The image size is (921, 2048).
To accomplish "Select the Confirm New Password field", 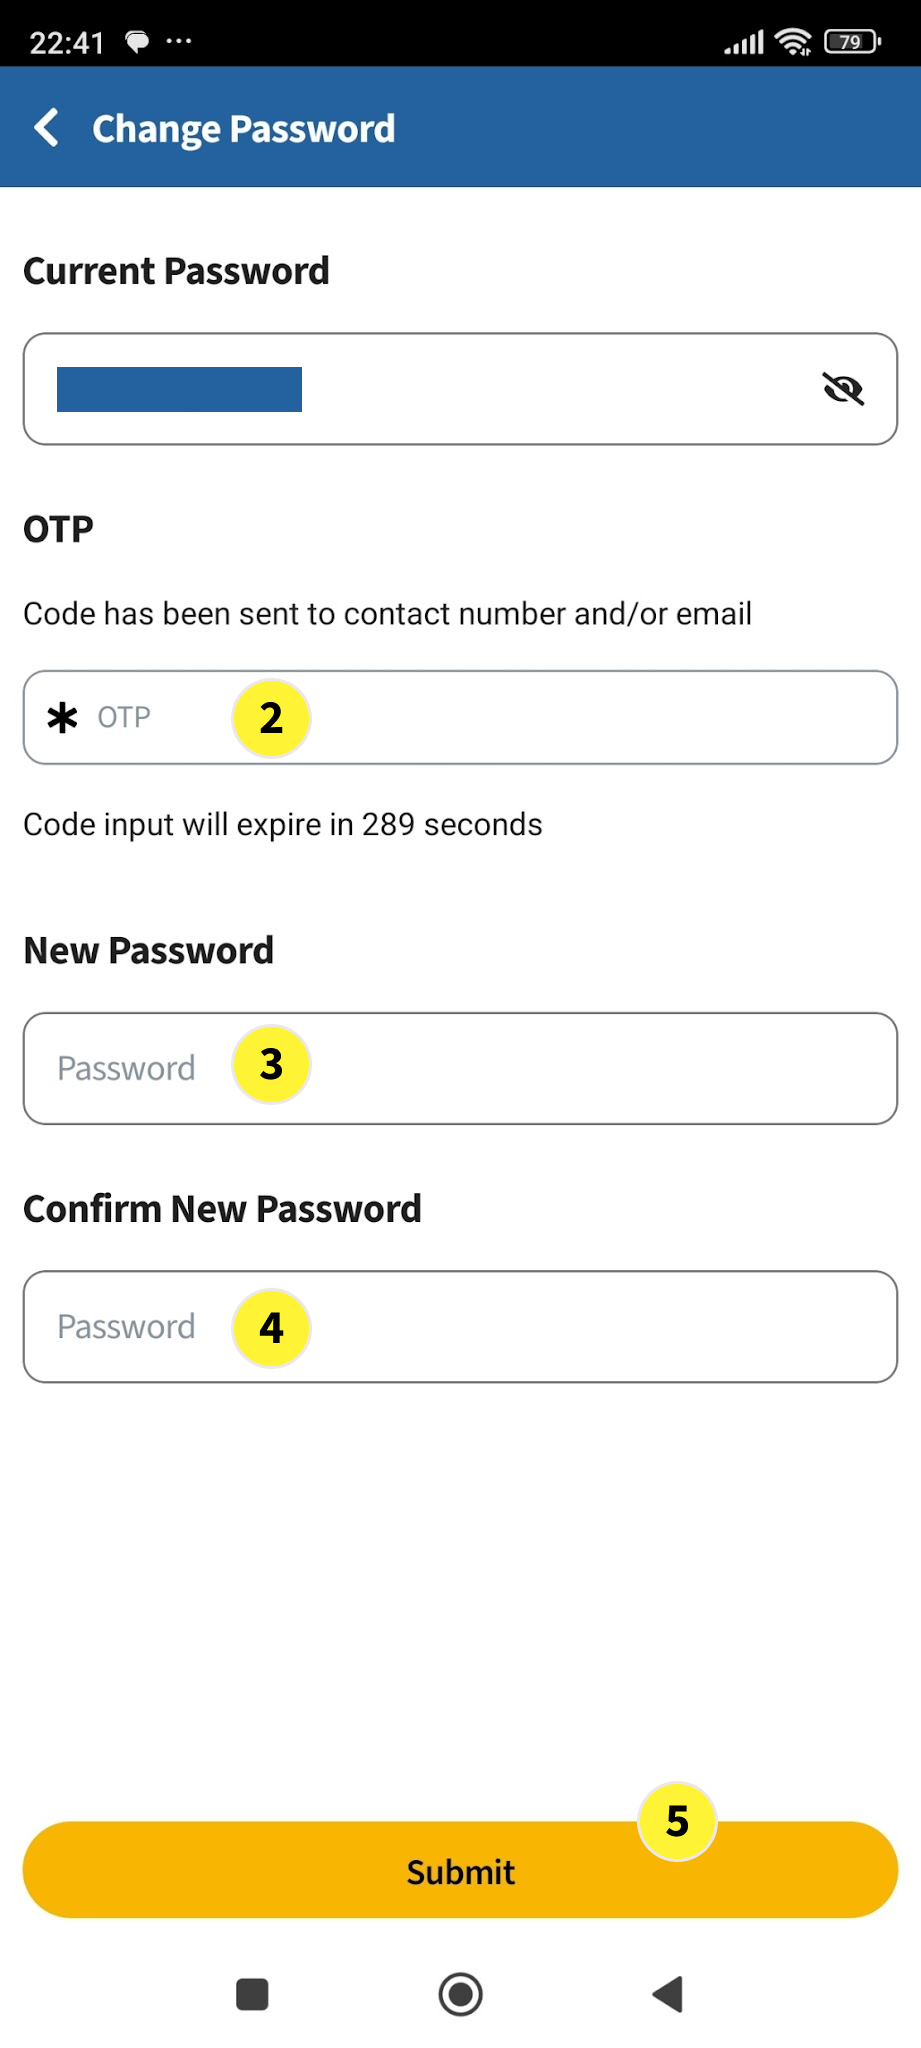I will (580, 1327).
